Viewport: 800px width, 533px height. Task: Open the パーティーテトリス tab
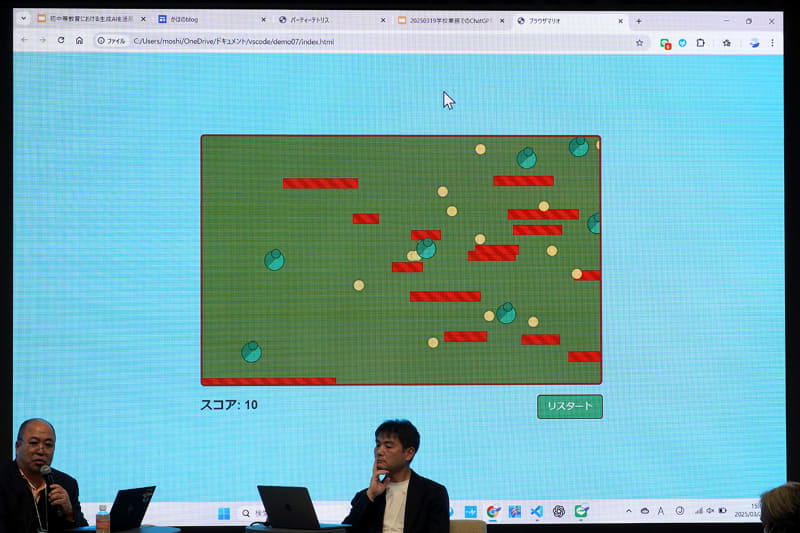[332, 20]
